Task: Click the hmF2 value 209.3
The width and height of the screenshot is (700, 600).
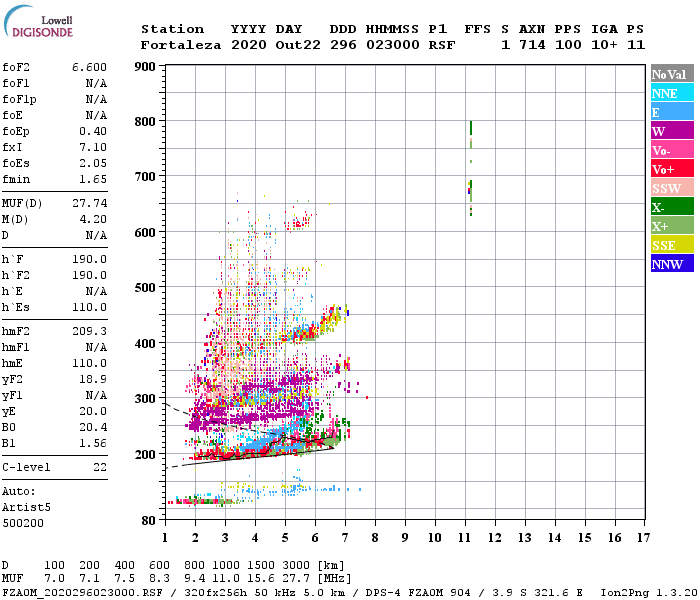Action: [x=89, y=331]
